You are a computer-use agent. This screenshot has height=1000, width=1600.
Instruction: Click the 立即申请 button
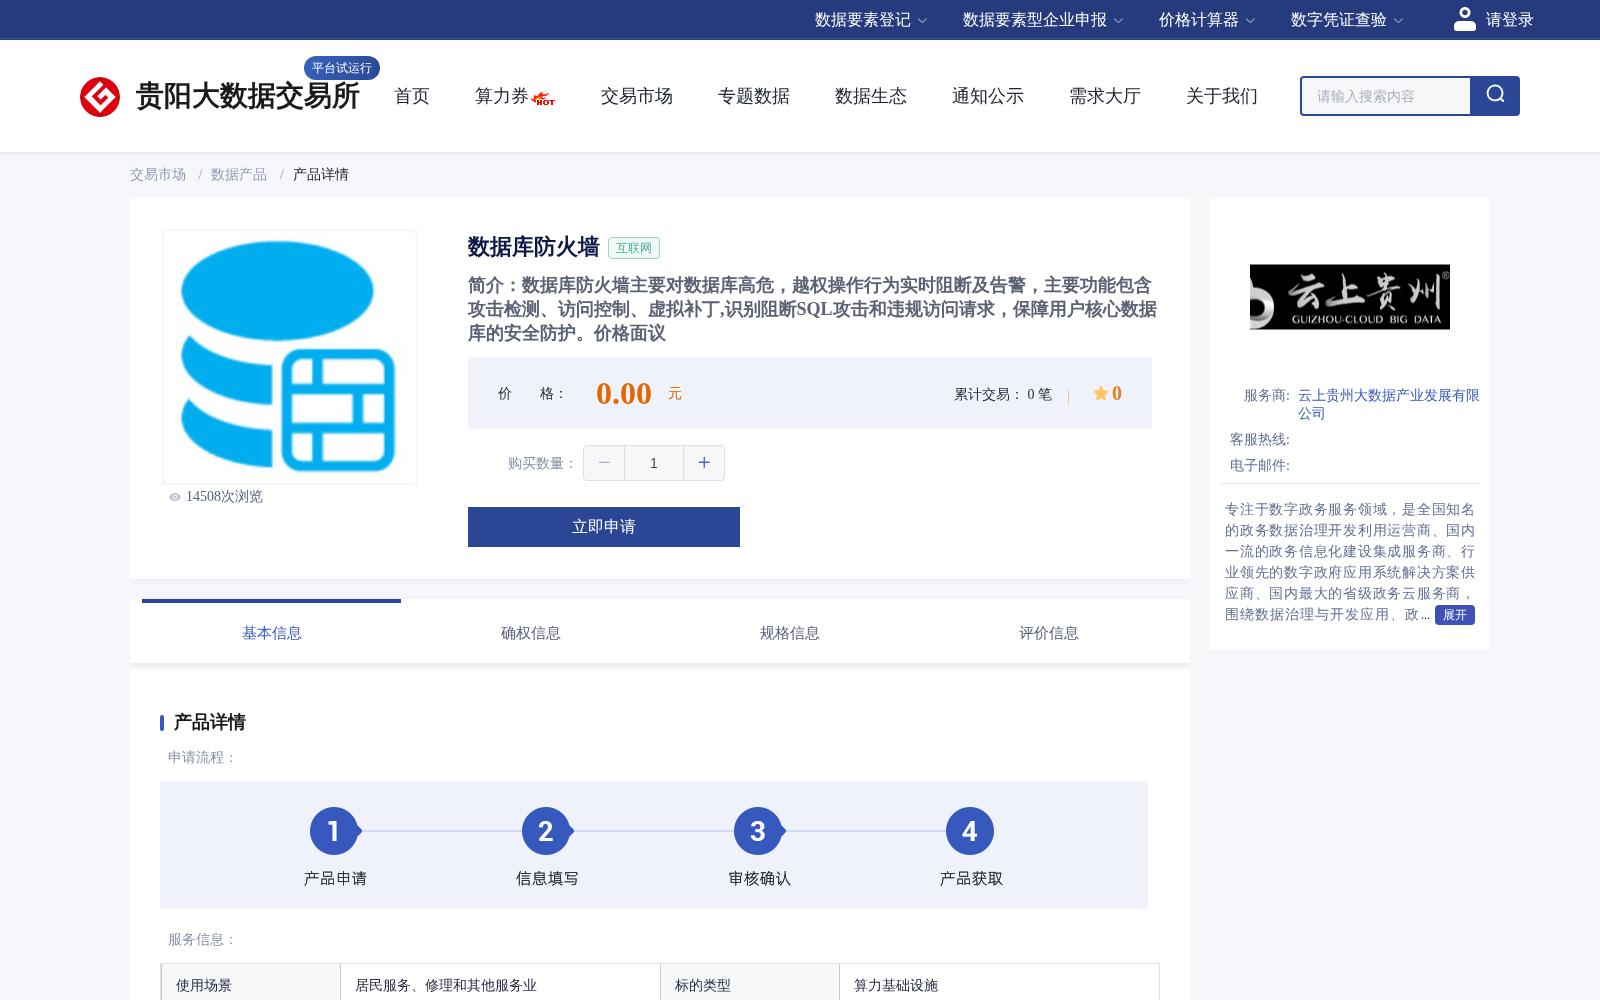[x=604, y=527]
